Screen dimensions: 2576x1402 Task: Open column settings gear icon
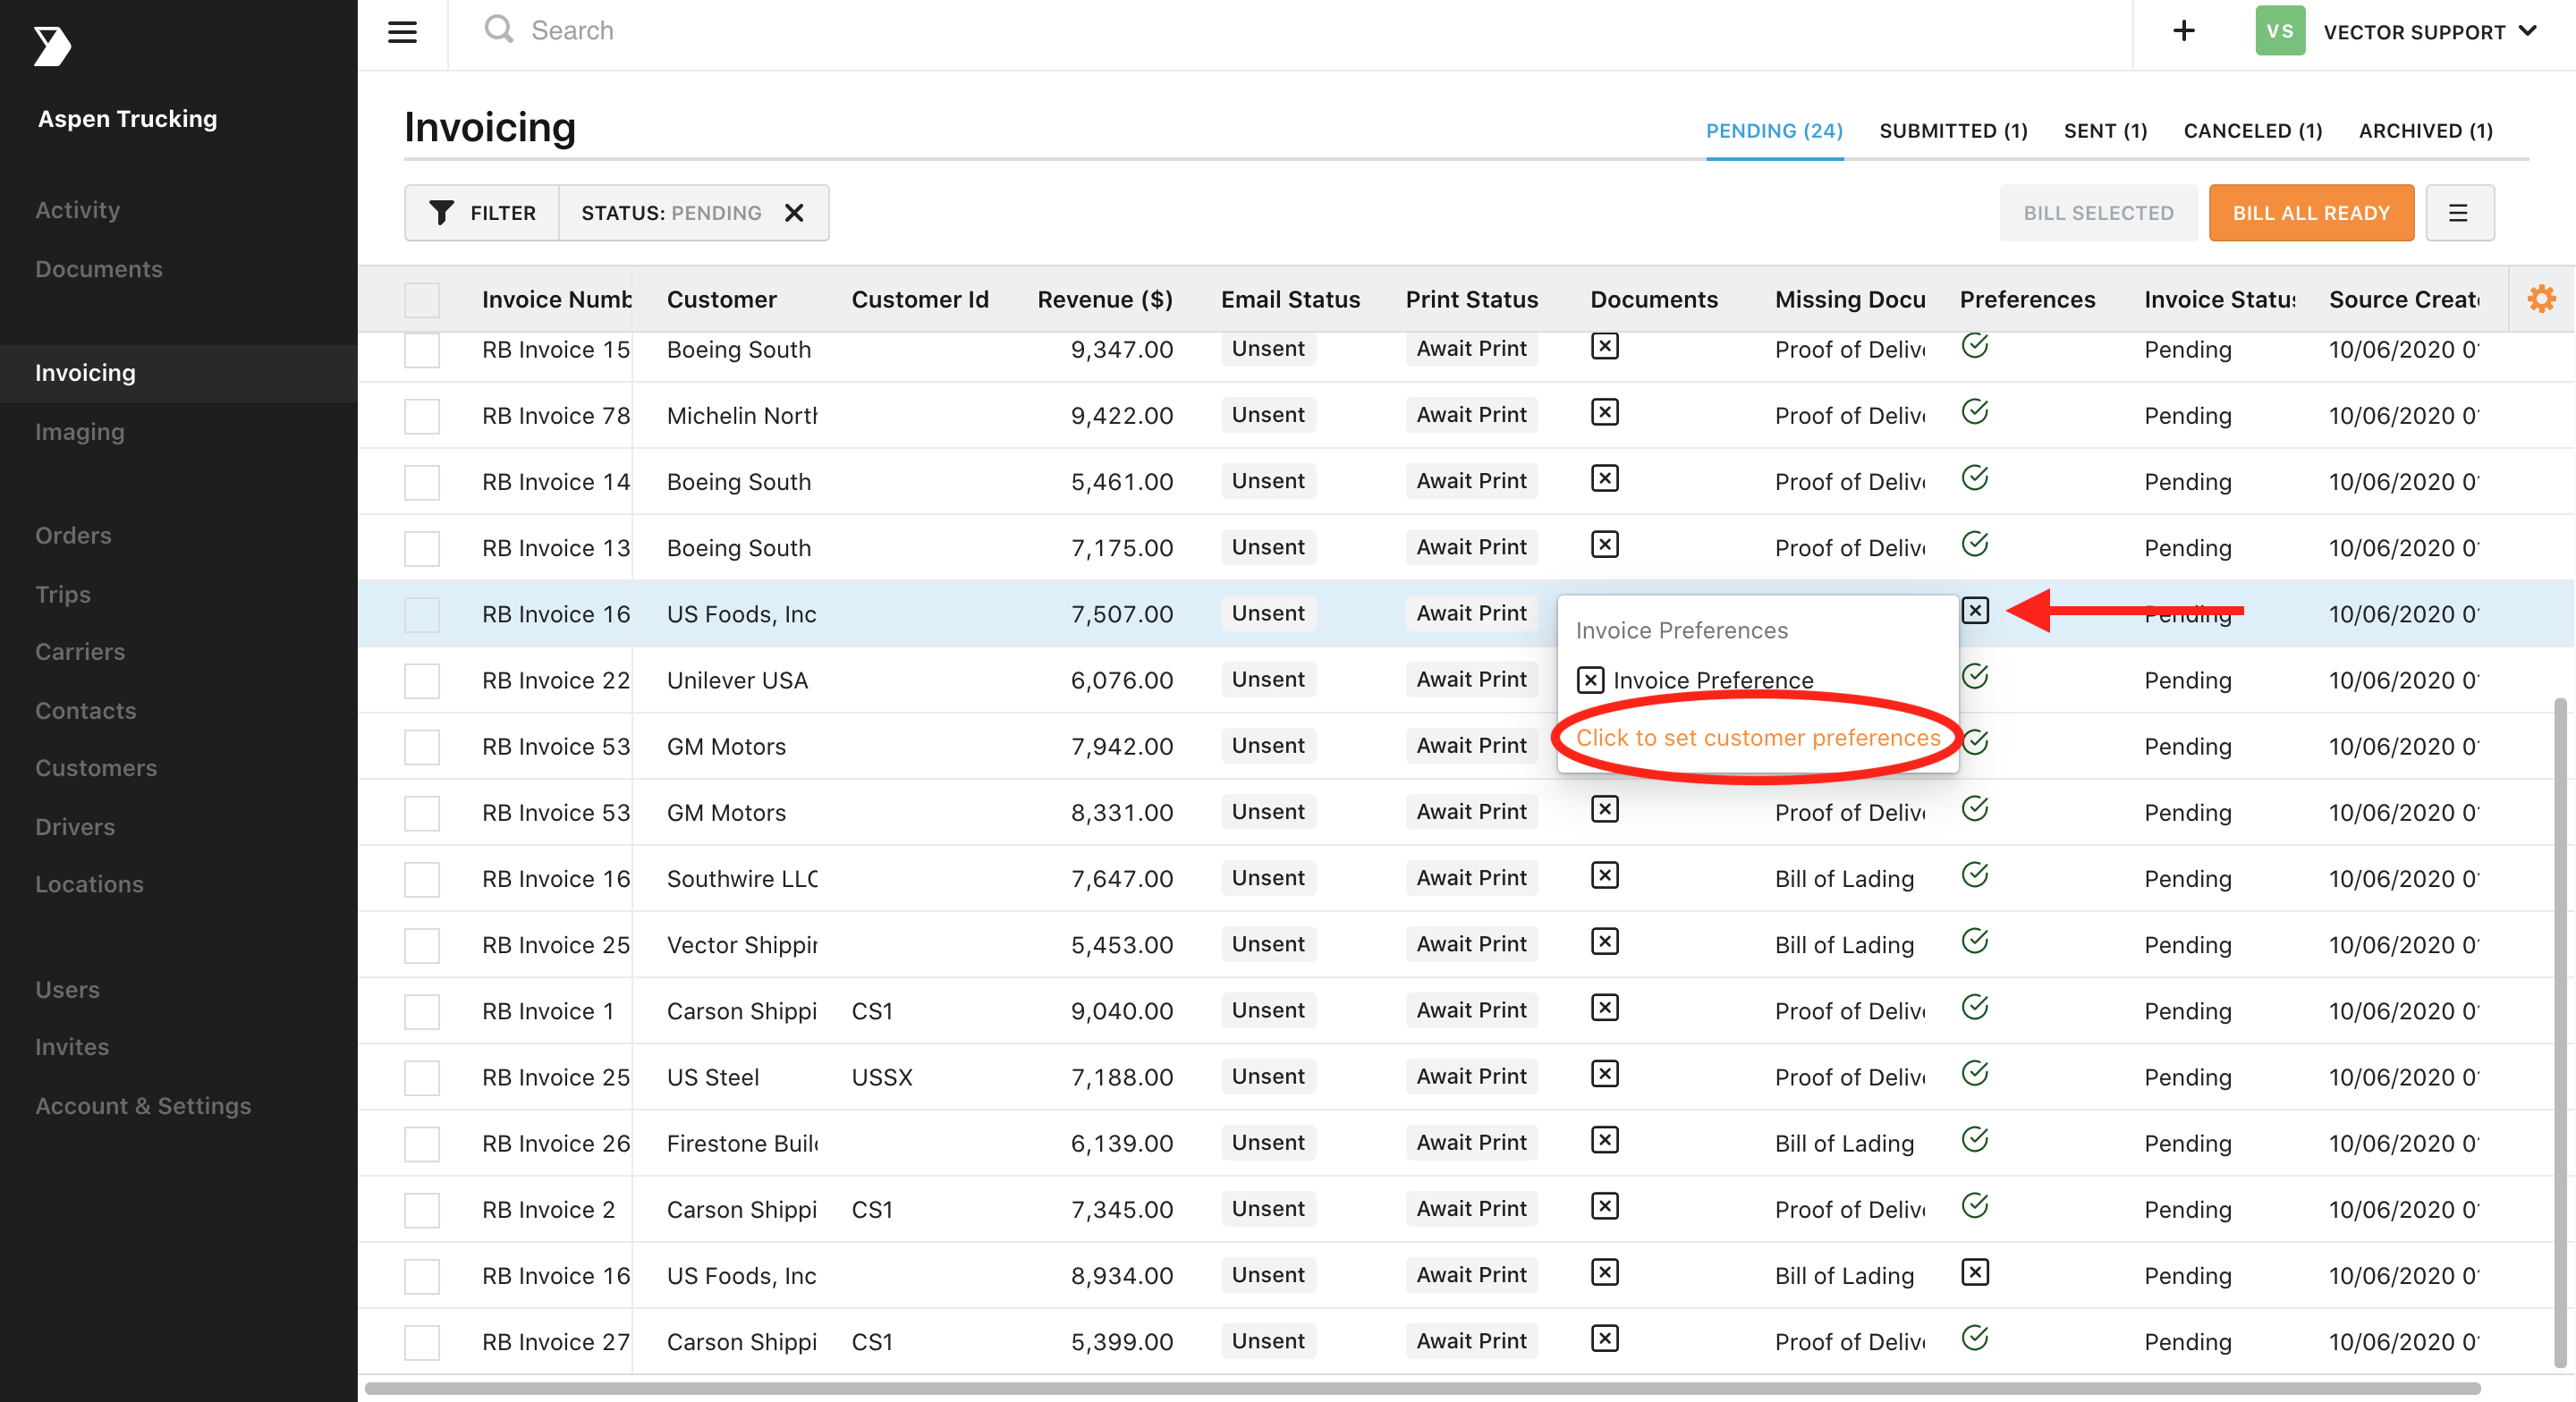click(2541, 299)
